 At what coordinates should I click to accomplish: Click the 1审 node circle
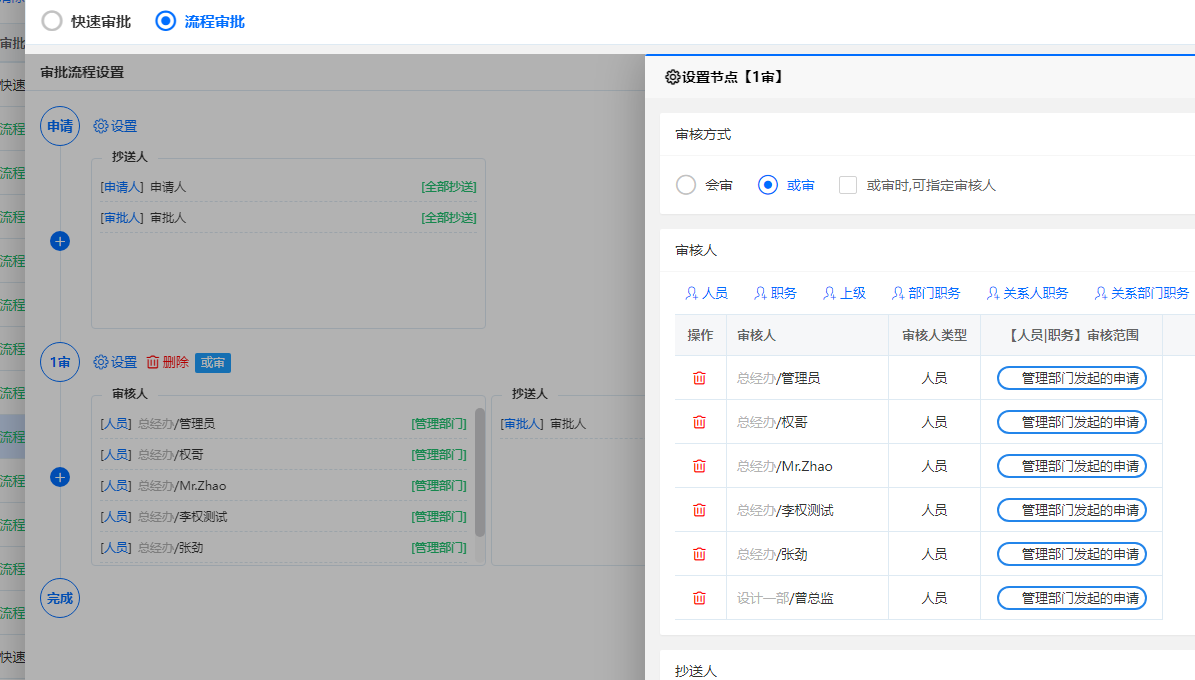click(x=60, y=362)
